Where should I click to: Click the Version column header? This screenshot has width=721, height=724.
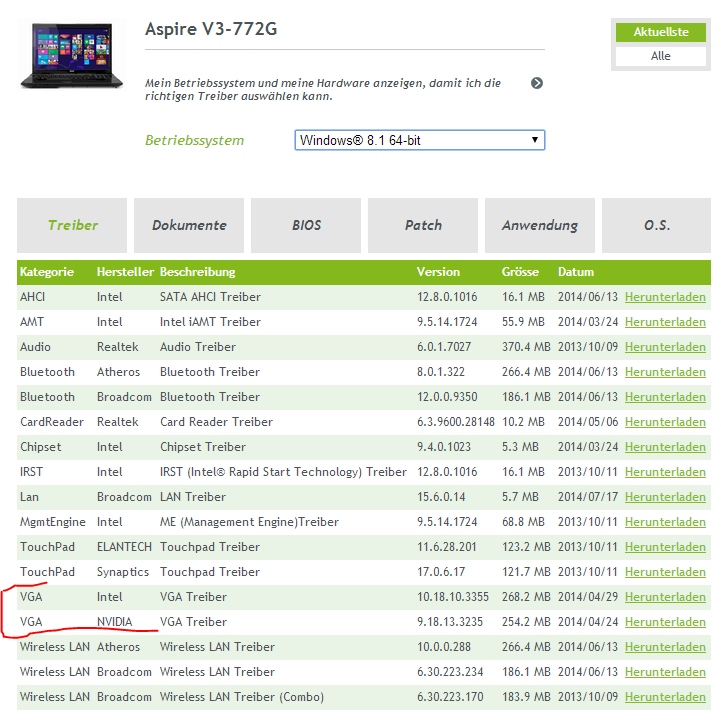(x=438, y=272)
